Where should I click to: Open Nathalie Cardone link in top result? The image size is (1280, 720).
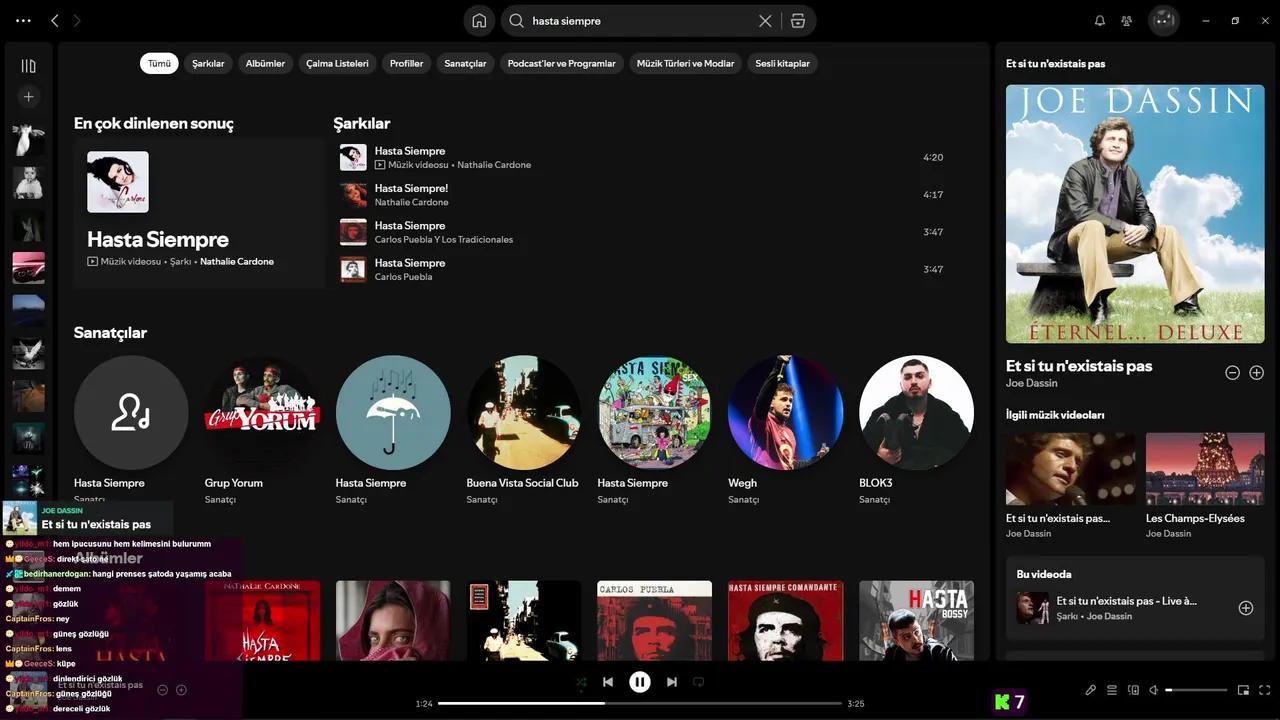[x=236, y=261]
